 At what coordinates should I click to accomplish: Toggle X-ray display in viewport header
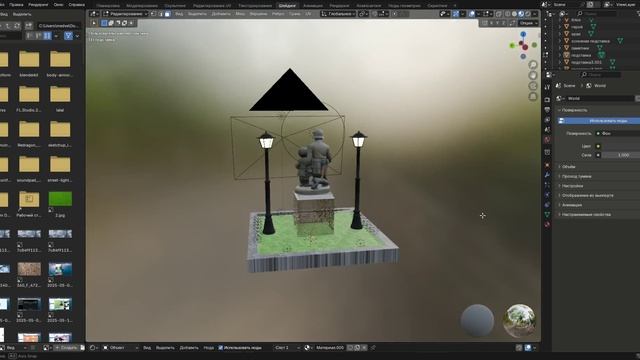click(x=498, y=14)
